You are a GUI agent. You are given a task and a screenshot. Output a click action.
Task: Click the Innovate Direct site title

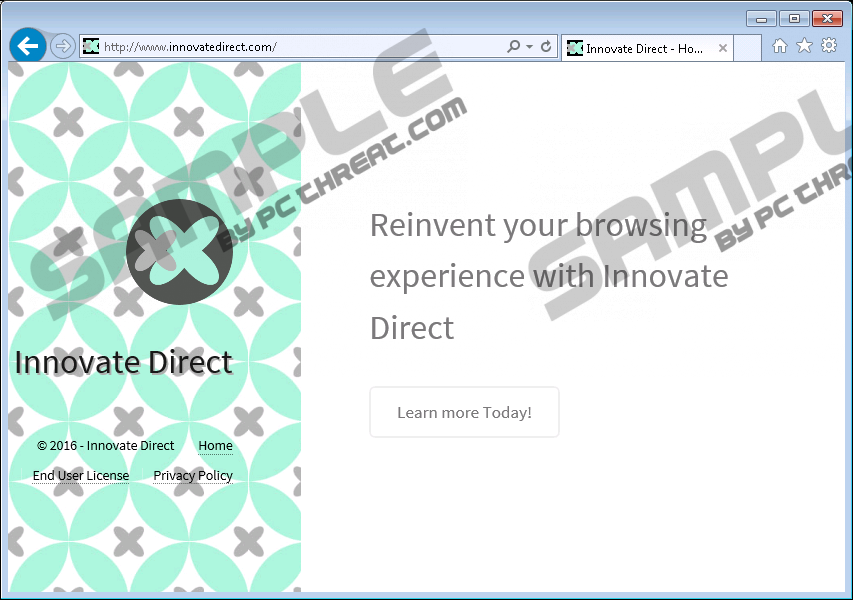pyautogui.click(x=124, y=362)
